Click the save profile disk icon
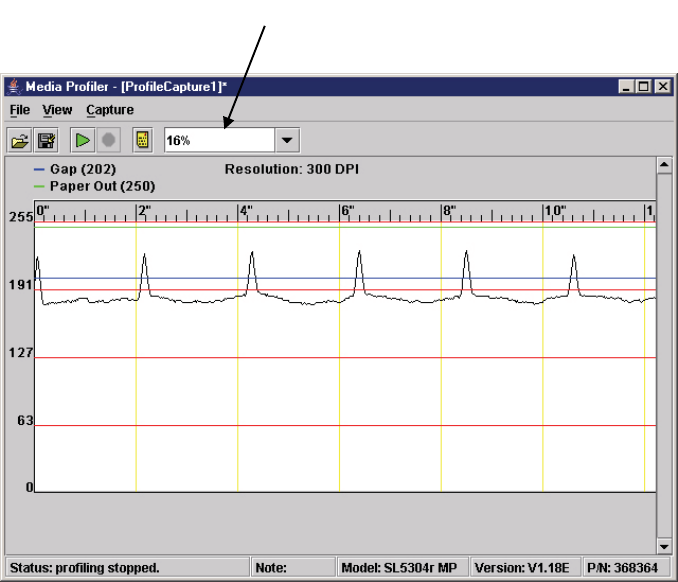678x582 pixels. pyautogui.click(x=46, y=141)
